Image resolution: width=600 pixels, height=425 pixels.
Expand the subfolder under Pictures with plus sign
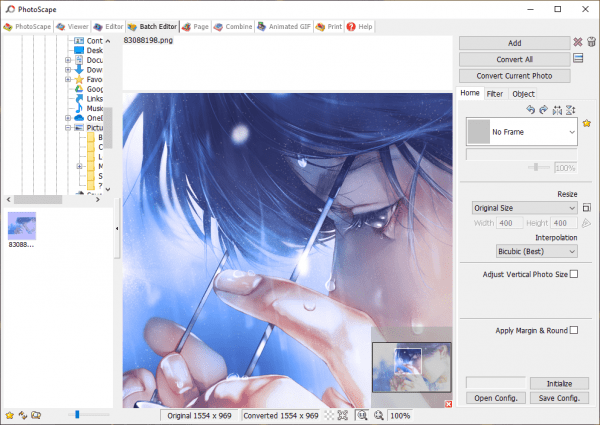[79, 166]
